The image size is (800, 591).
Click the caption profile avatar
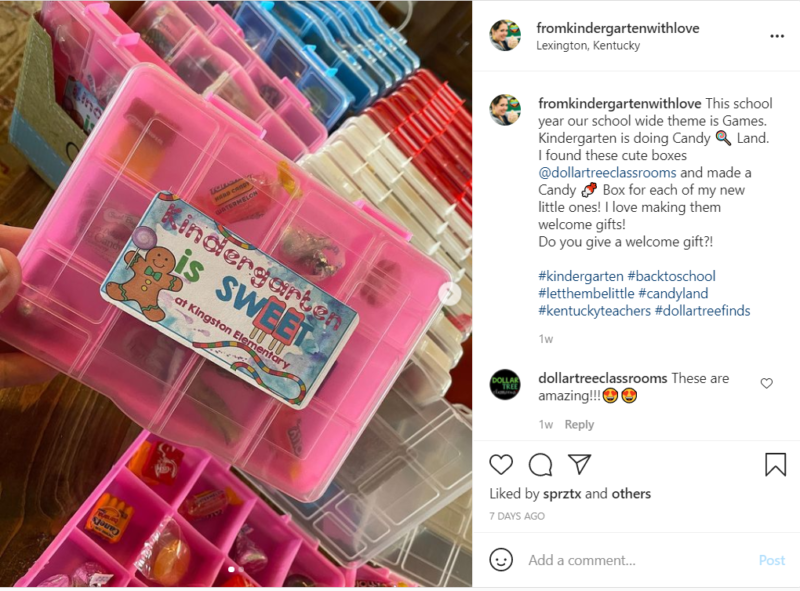(505, 110)
